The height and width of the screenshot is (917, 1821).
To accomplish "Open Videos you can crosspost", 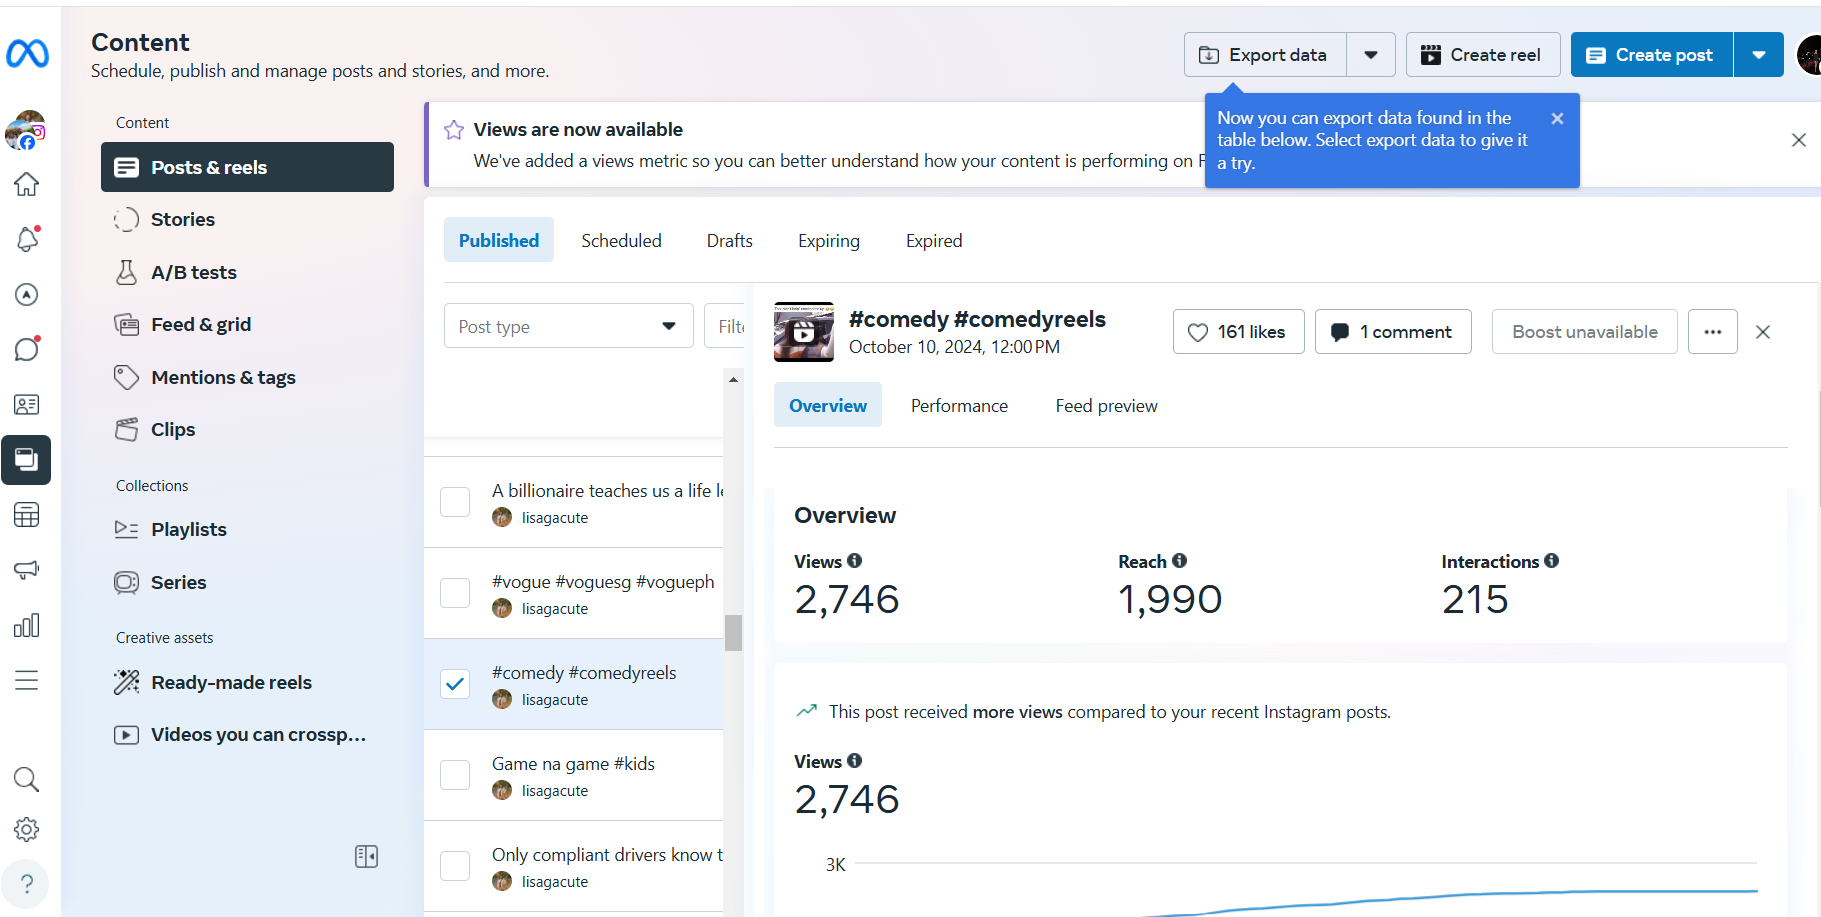I will tap(247, 734).
